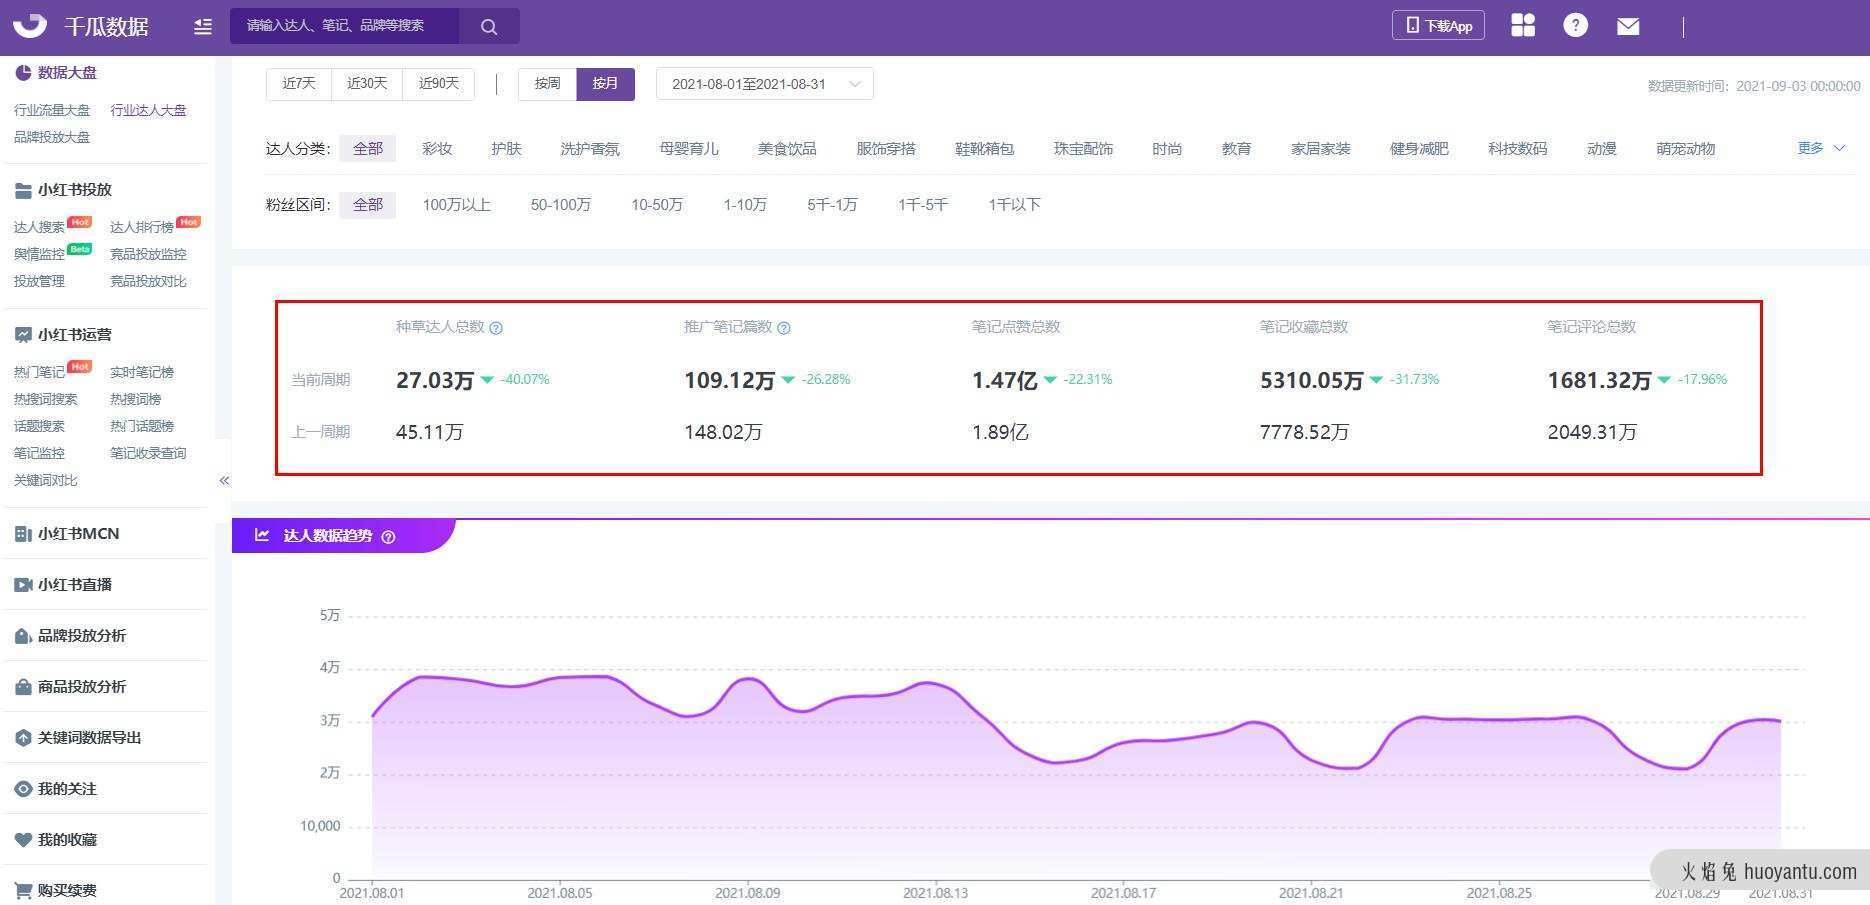Toggle the sidebar menu collapse icon
Viewport: 1870px width, 905px height.
[203, 26]
